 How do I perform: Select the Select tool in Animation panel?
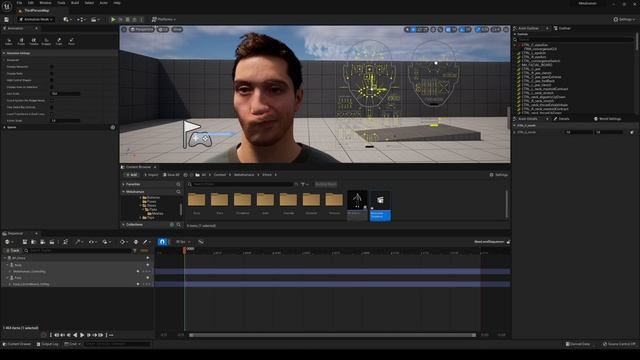click(x=9, y=41)
